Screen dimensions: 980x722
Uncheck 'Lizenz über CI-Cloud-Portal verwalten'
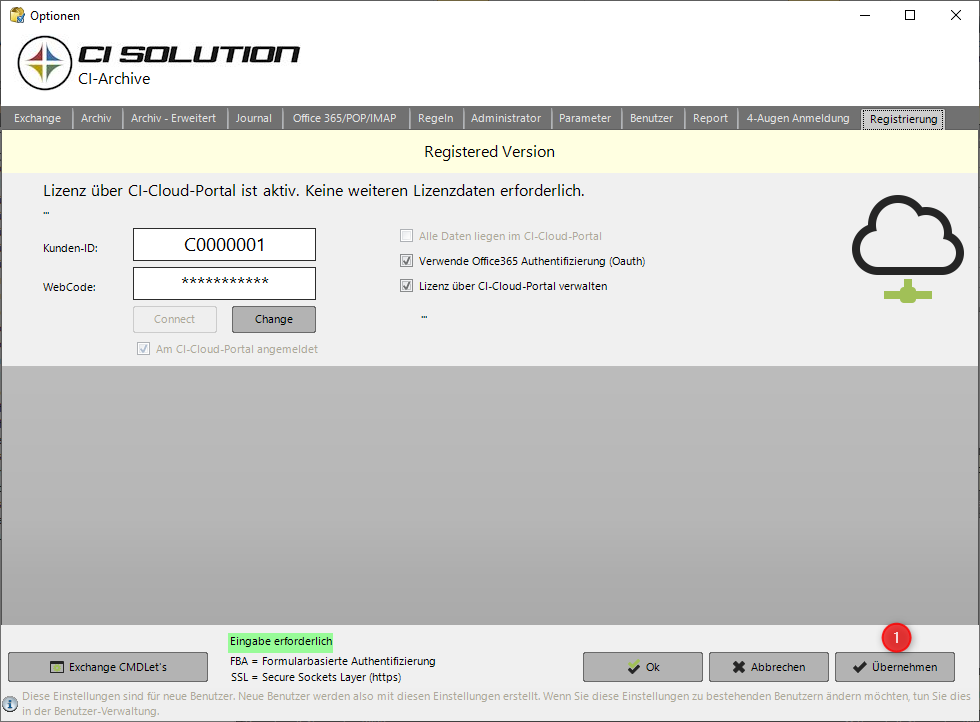click(405, 285)
